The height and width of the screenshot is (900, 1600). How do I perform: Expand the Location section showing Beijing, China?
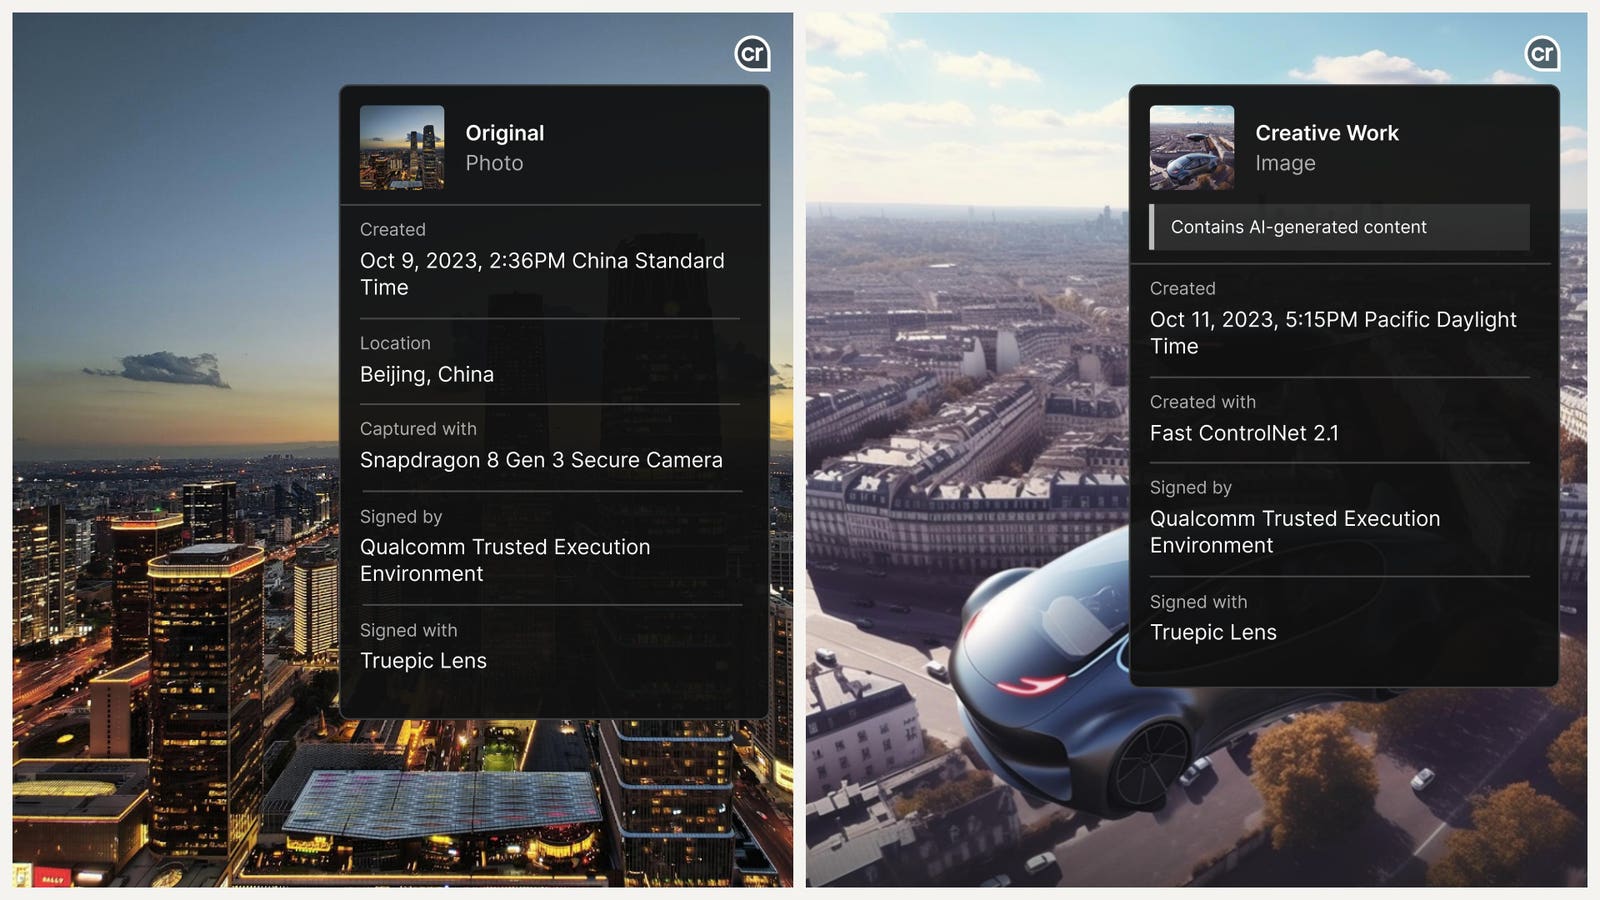pos(395,343)
